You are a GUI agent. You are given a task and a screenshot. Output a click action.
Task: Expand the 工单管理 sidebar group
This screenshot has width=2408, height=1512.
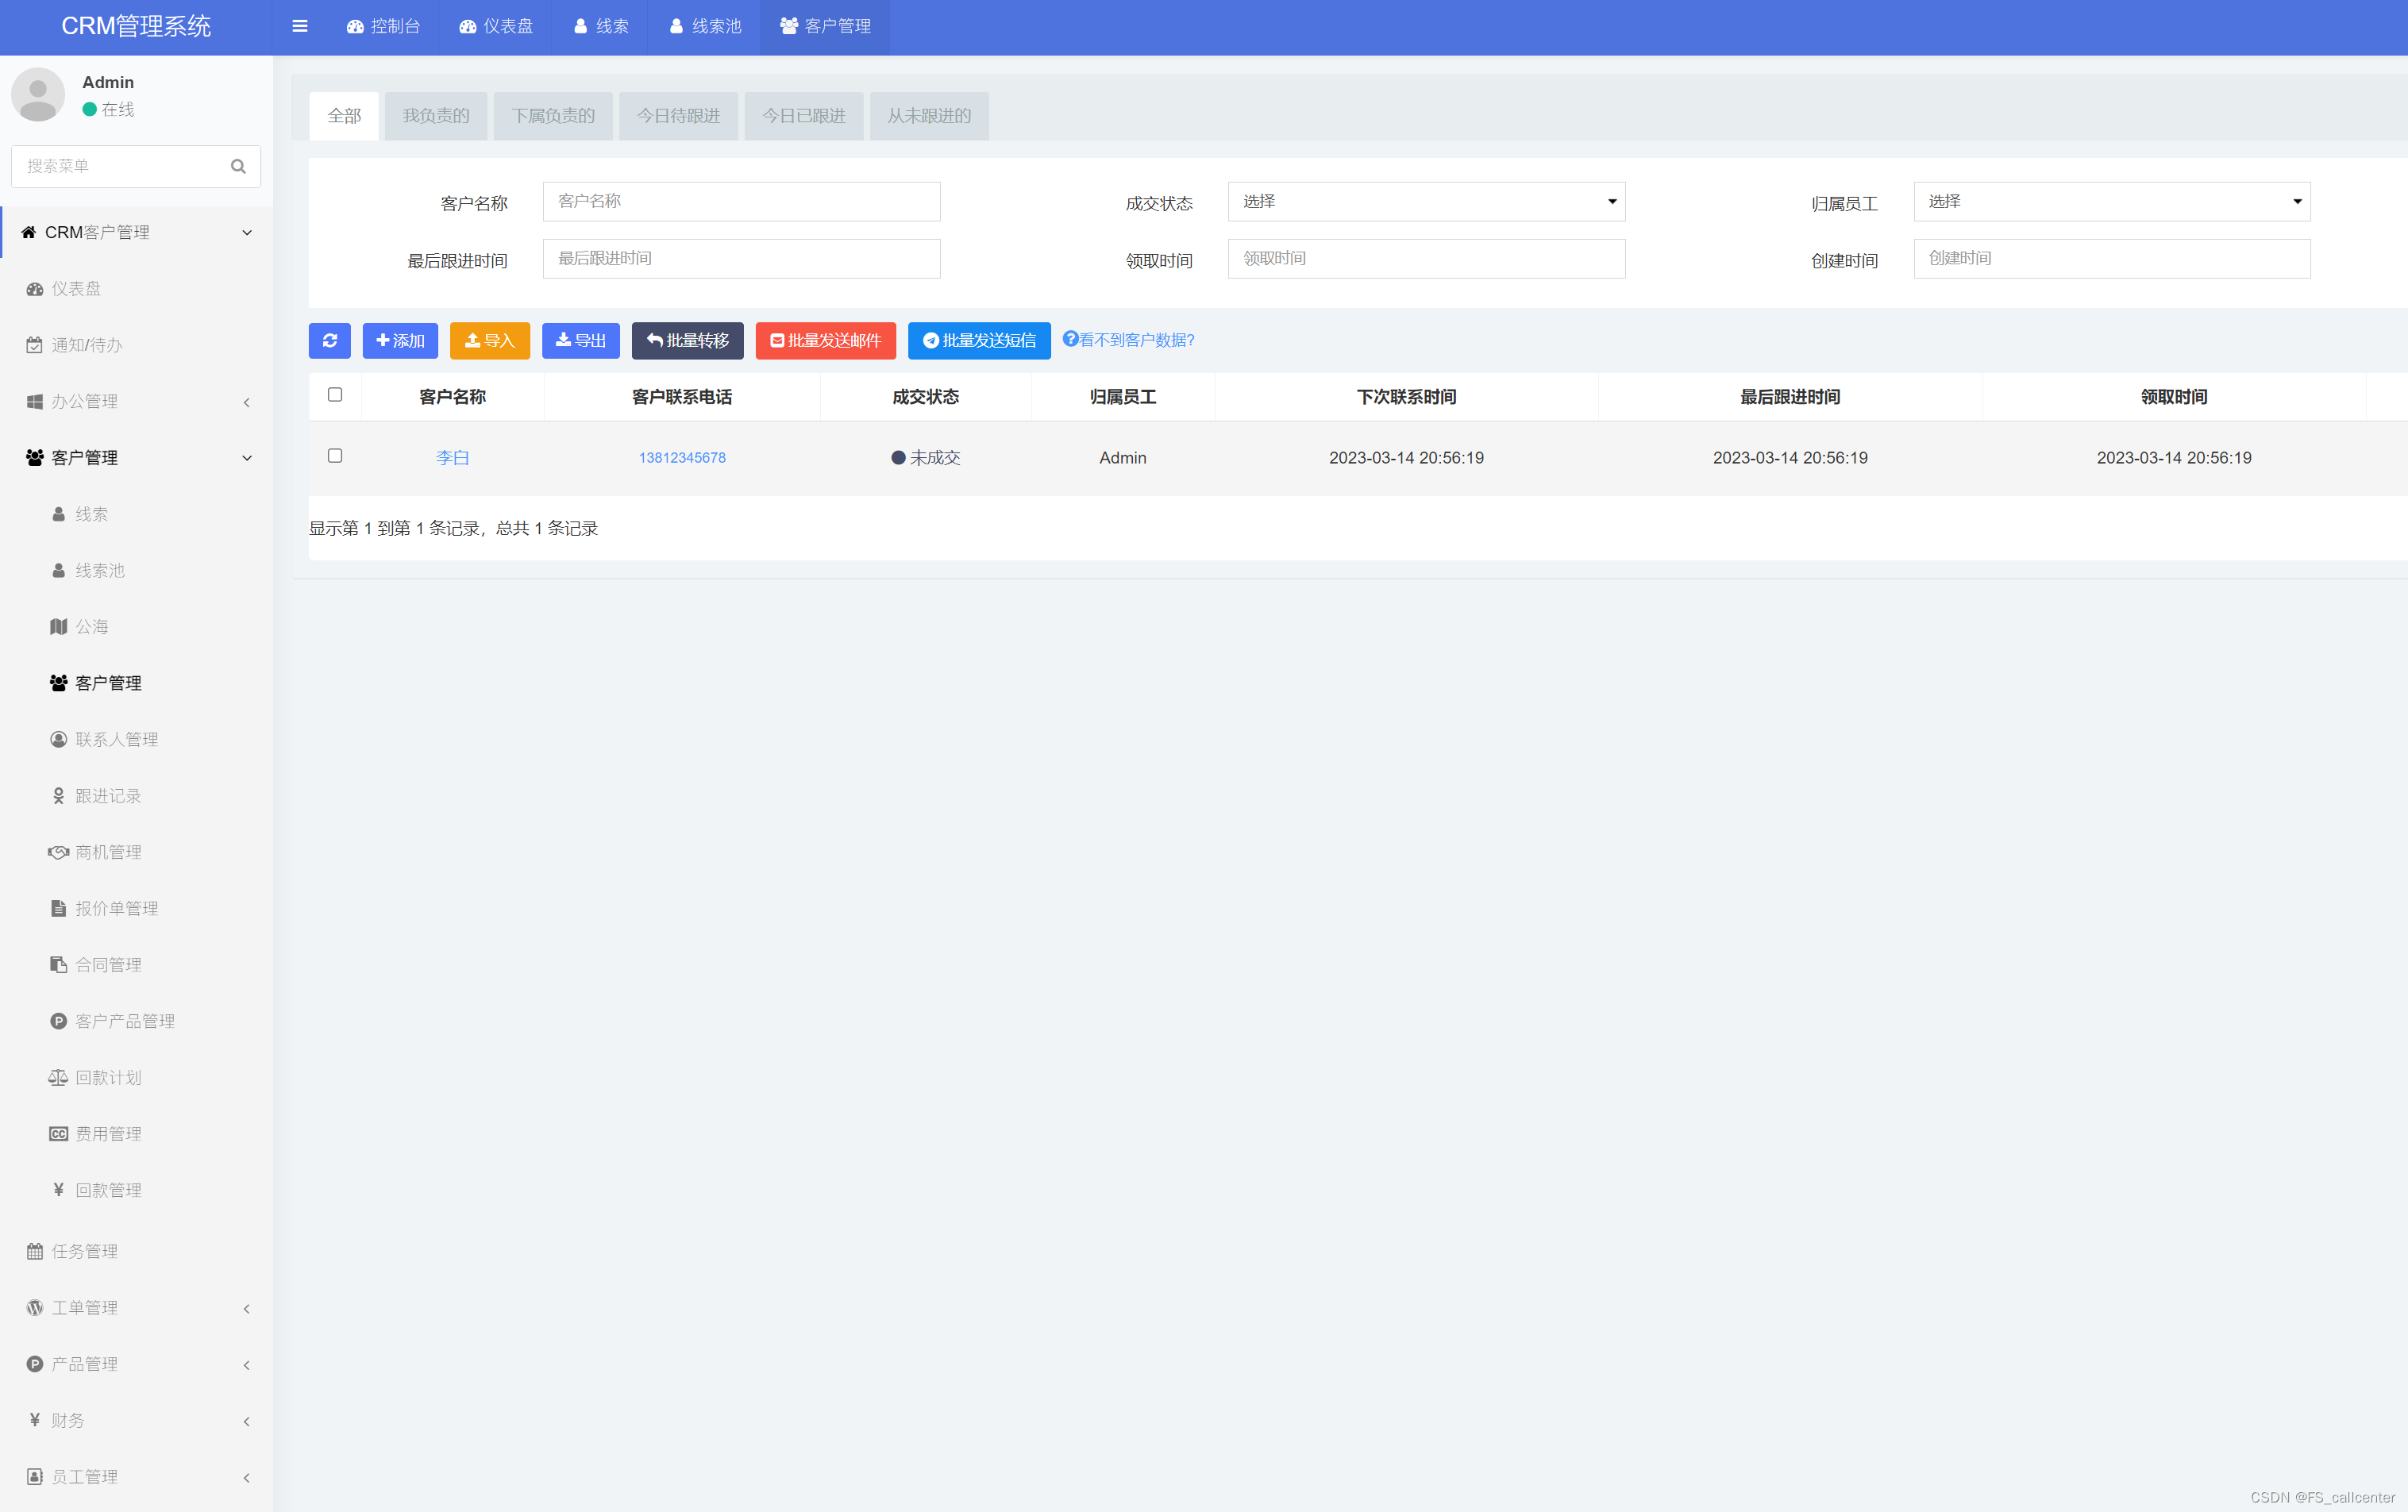136,1308
